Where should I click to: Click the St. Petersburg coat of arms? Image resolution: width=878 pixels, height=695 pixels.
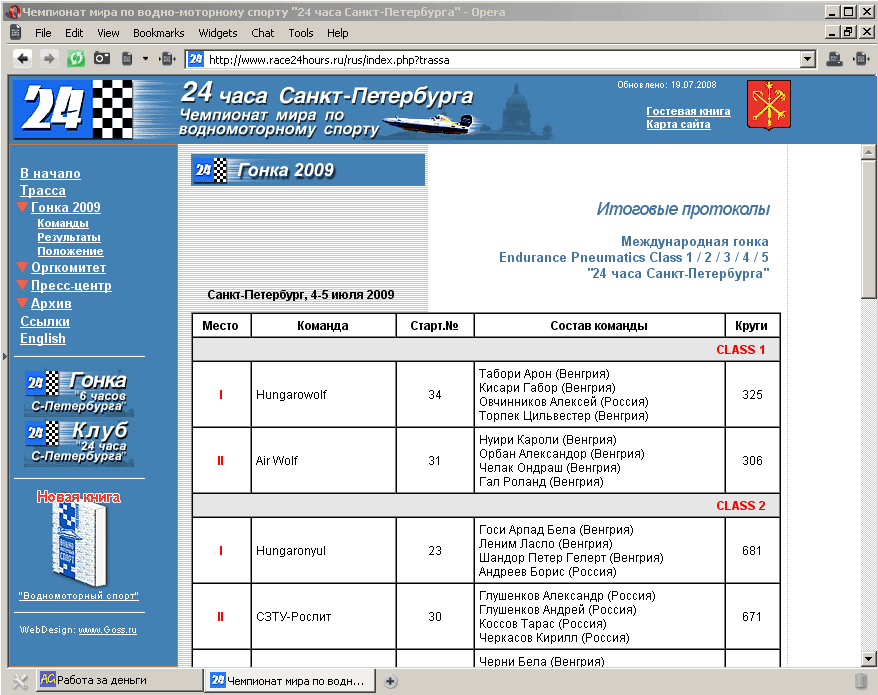769,105
